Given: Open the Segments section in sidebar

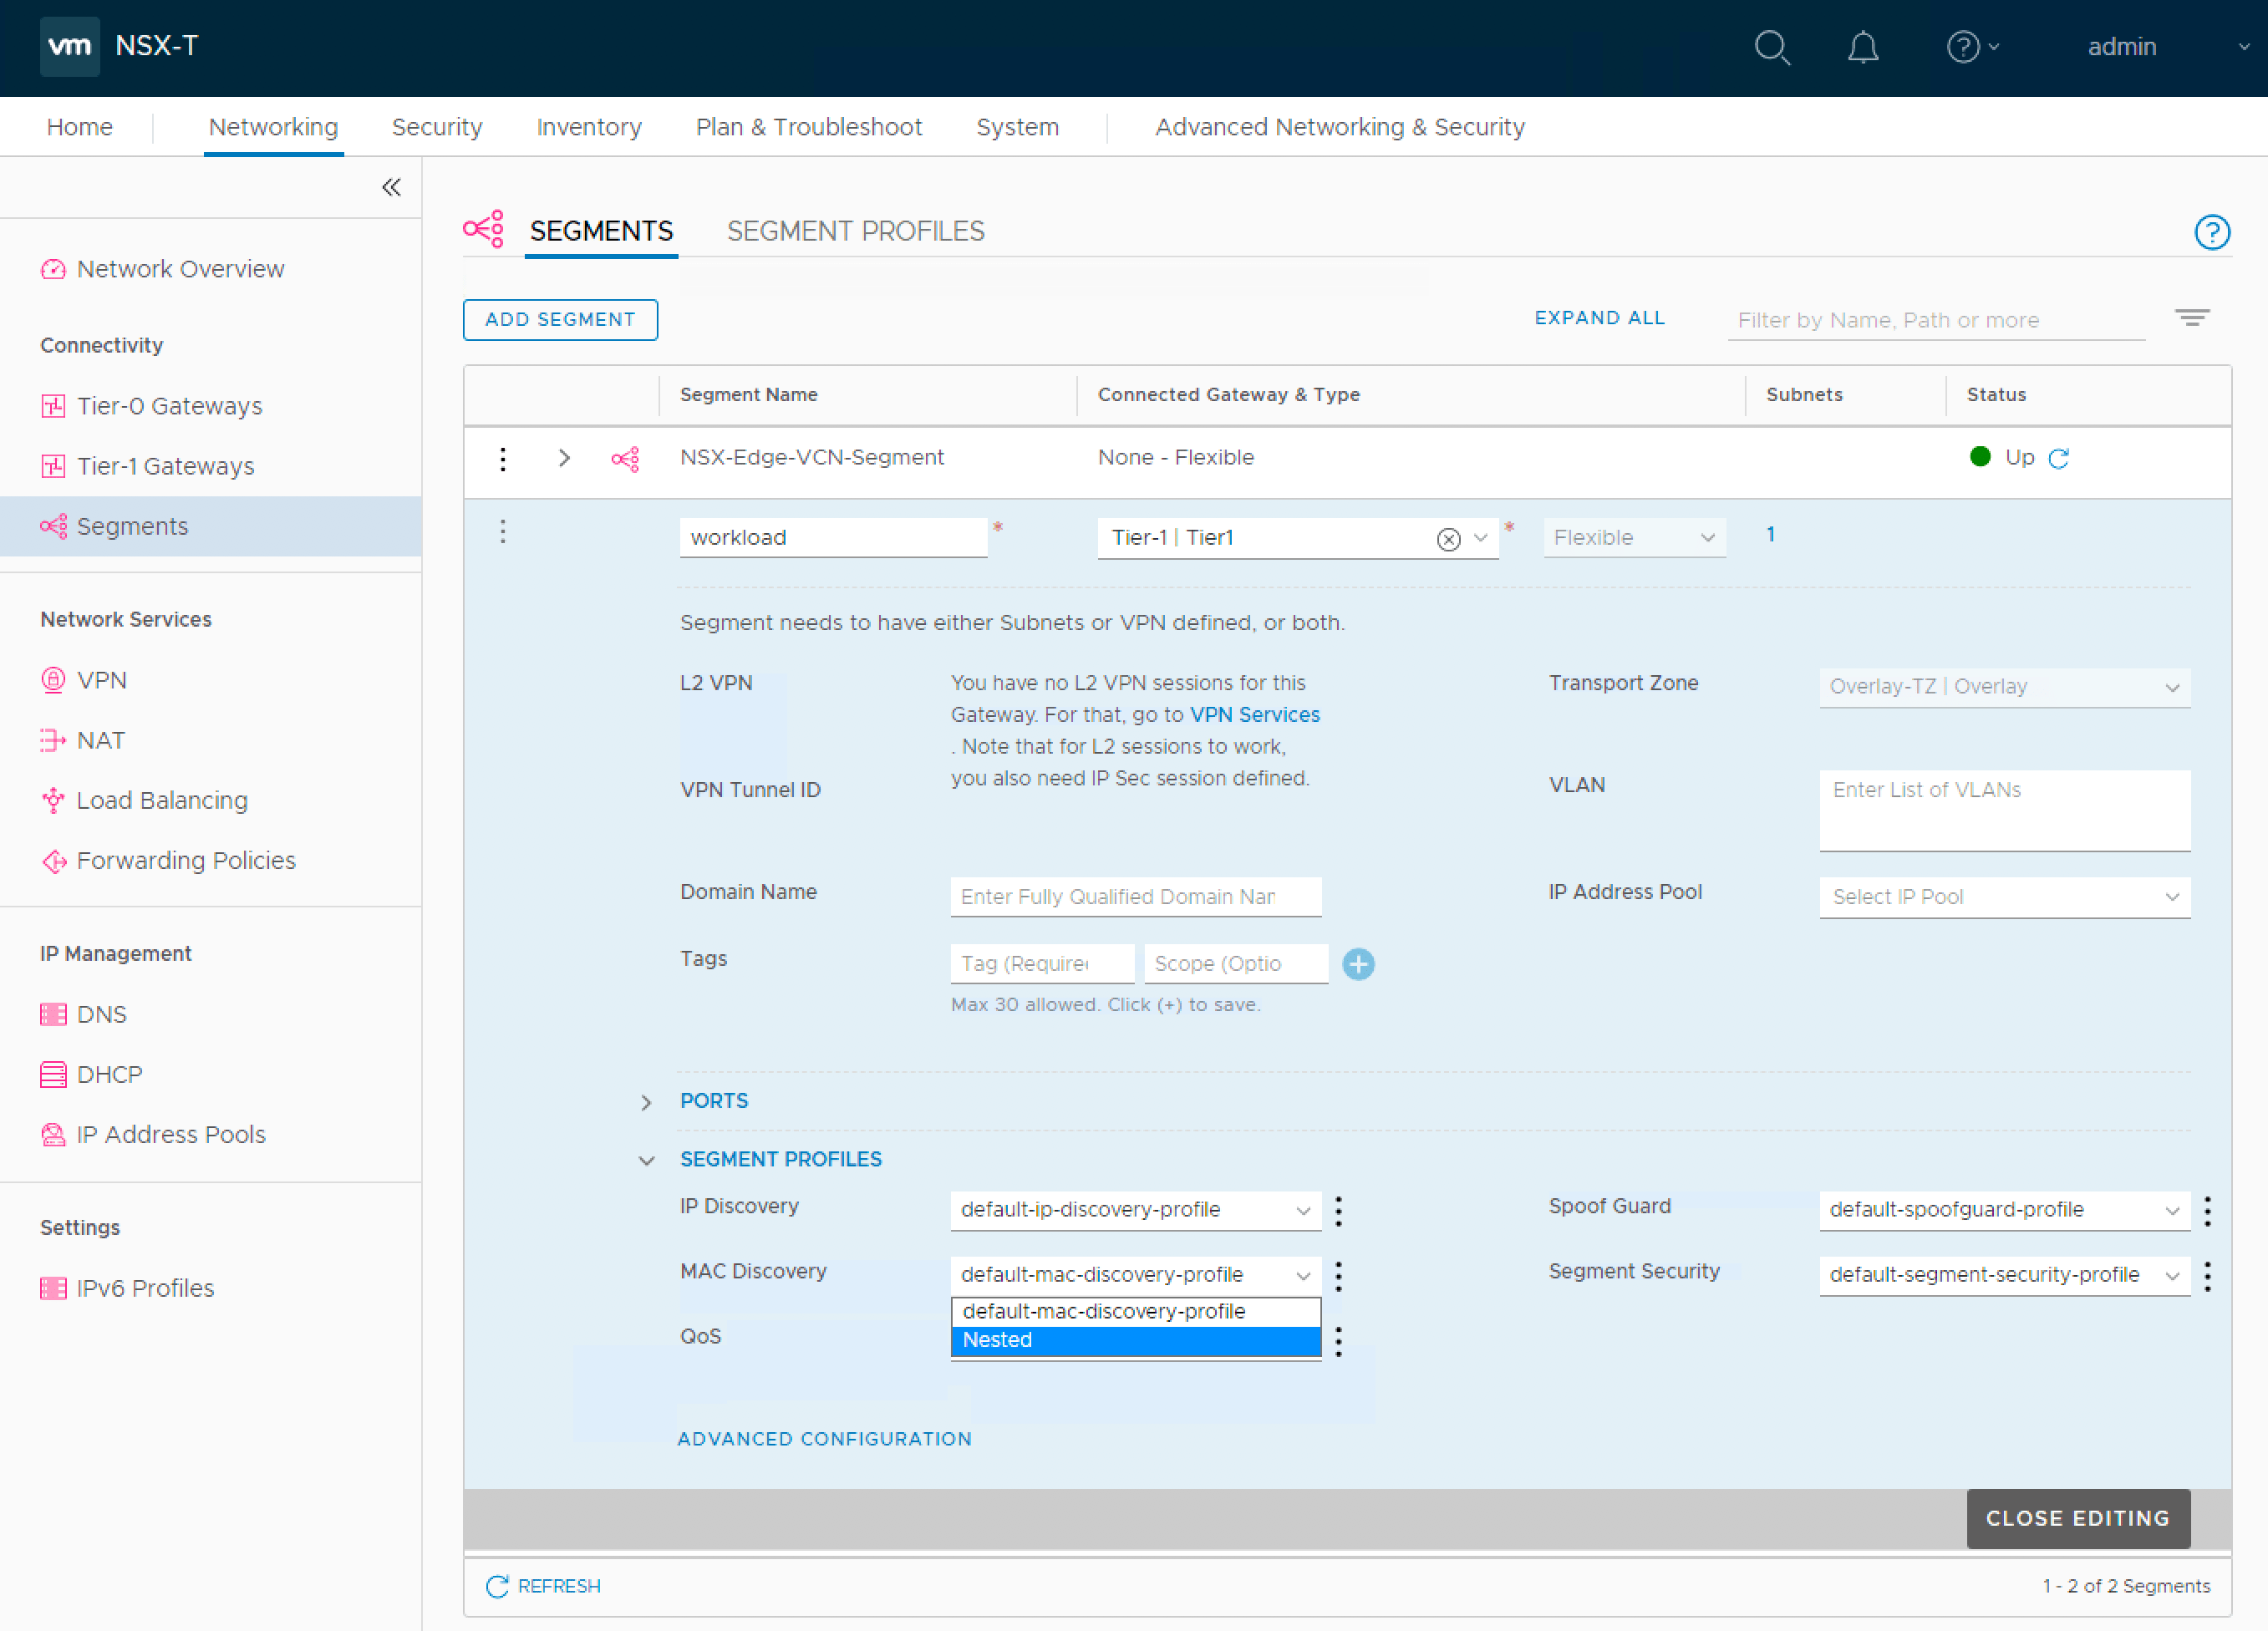Looking at the screenshot, I should tap(131, 526).
